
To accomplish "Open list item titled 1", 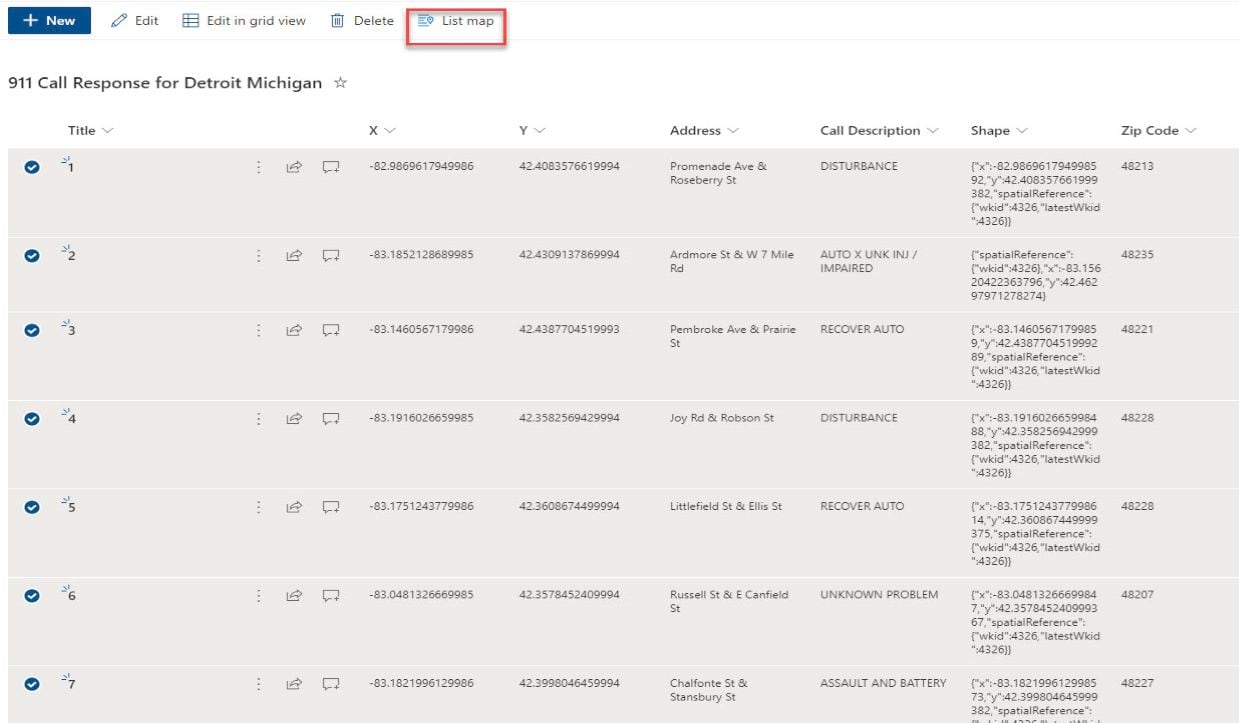I will tap(71, 168).
